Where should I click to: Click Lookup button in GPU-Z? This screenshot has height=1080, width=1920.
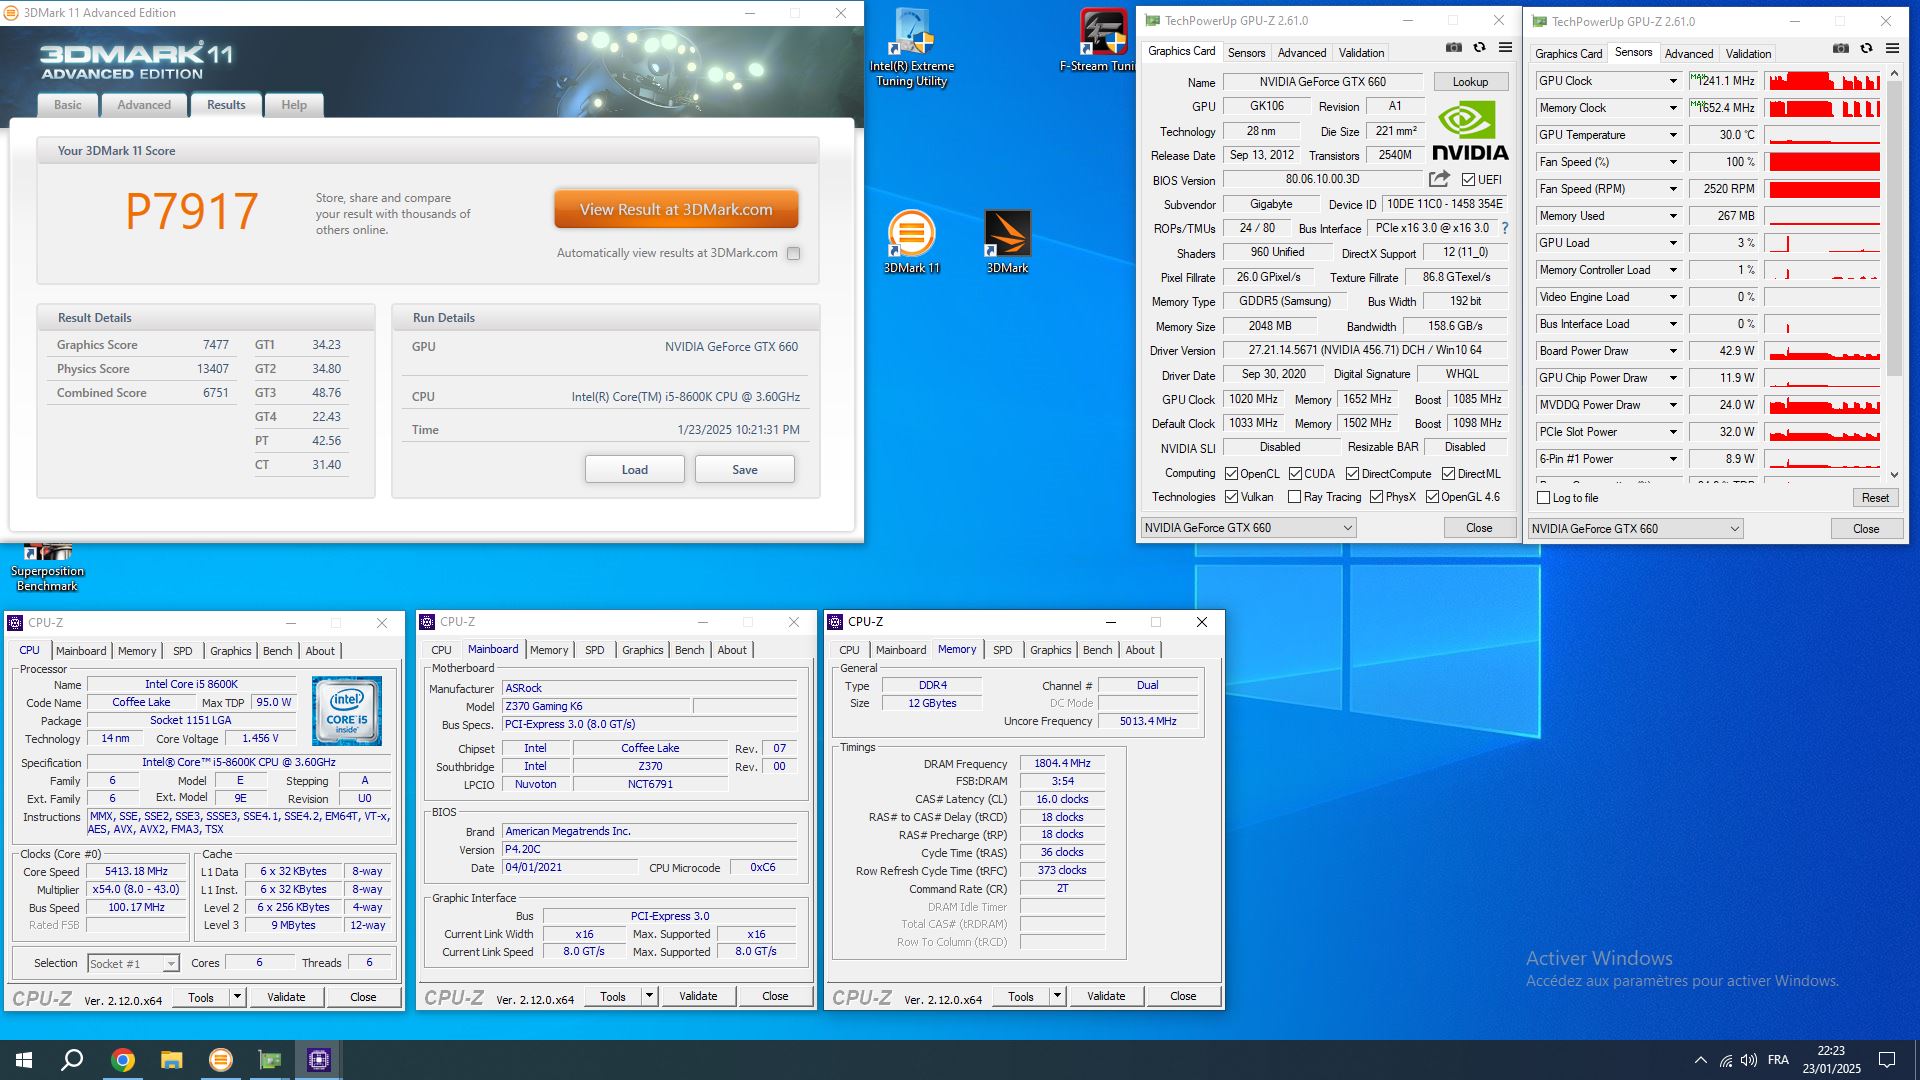click(1470, 82)
